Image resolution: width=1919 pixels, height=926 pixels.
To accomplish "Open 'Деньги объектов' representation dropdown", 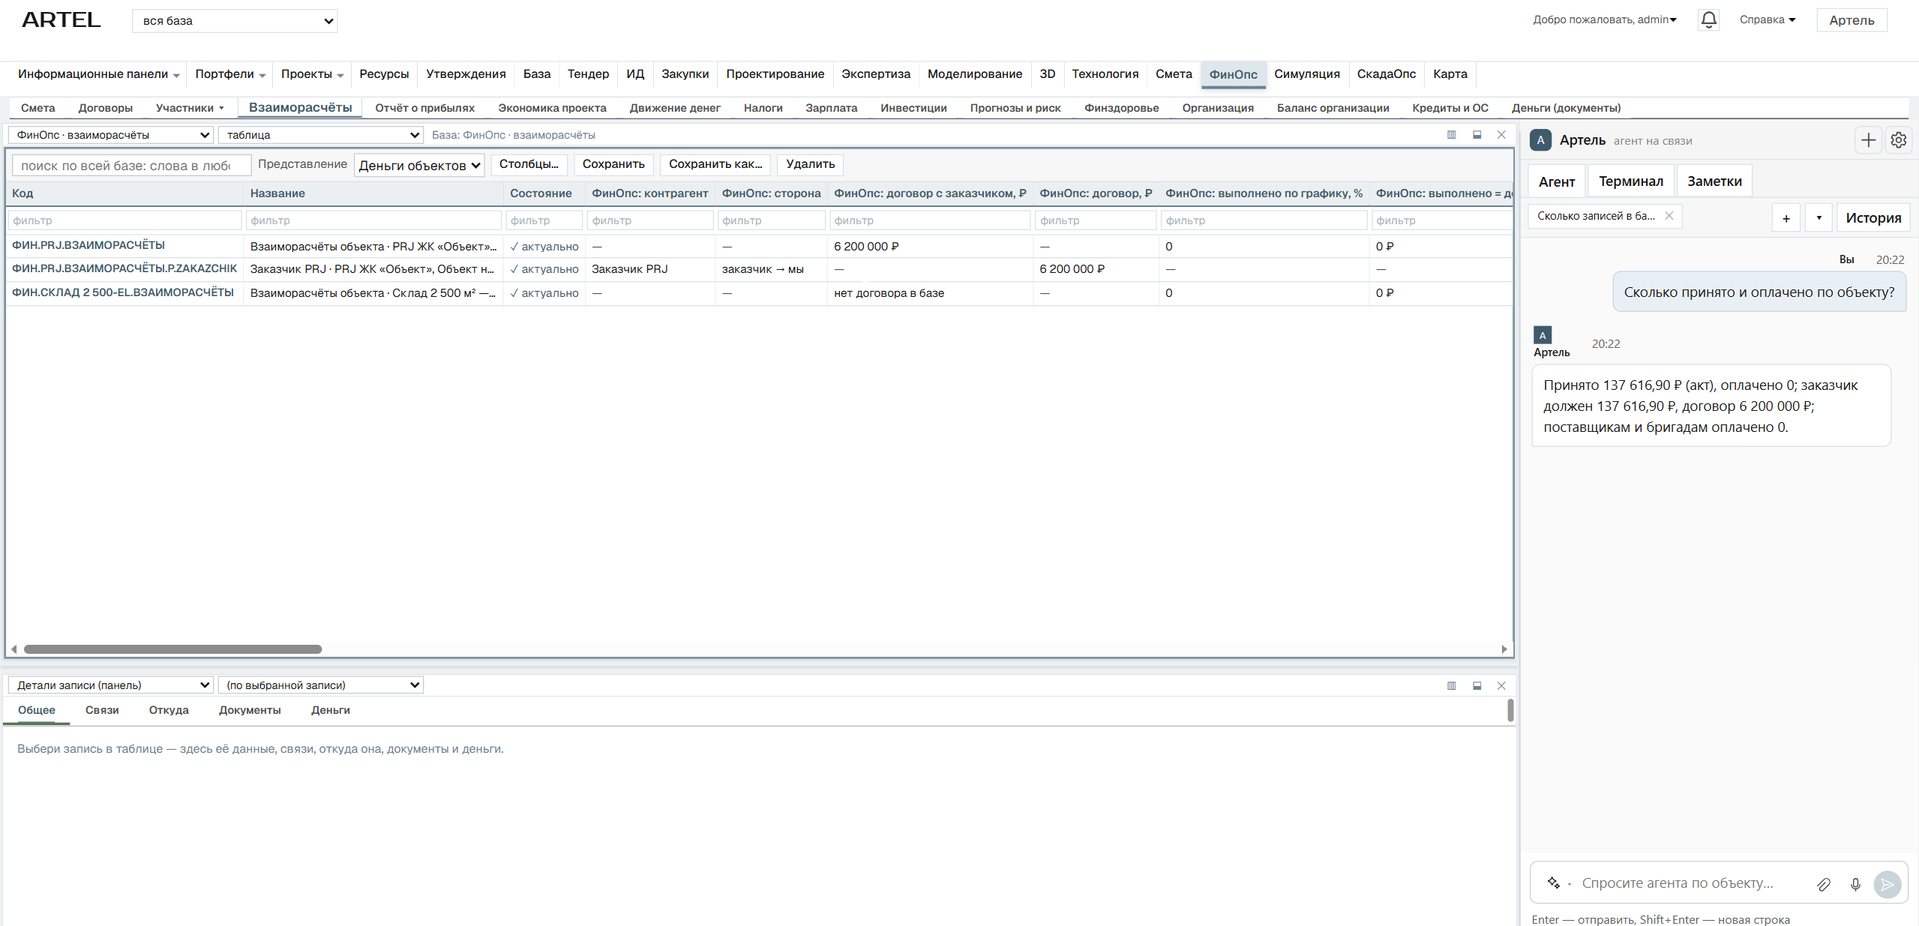I will coord(419,165).
